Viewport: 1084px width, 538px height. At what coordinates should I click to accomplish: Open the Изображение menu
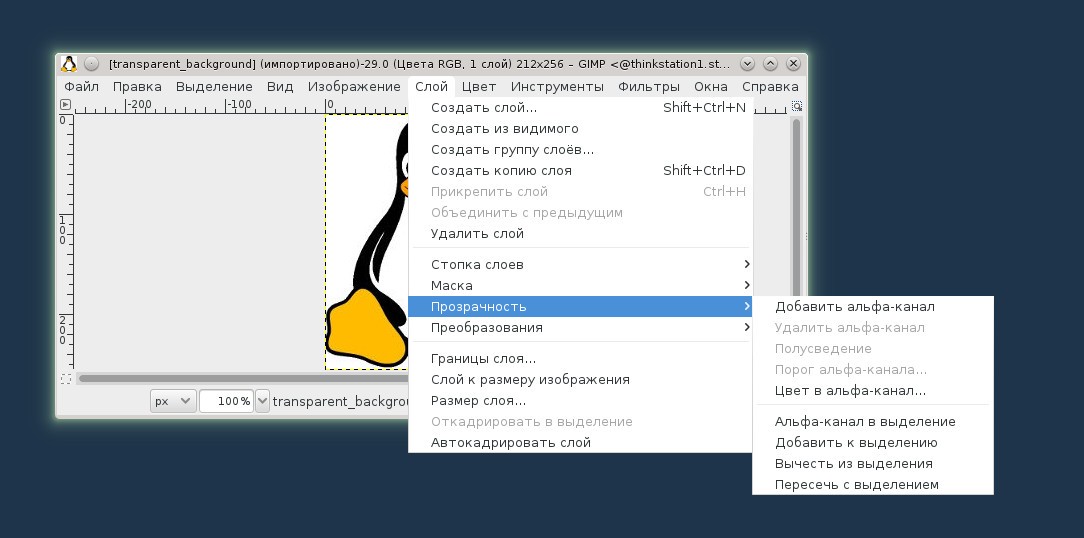point(354,86)
